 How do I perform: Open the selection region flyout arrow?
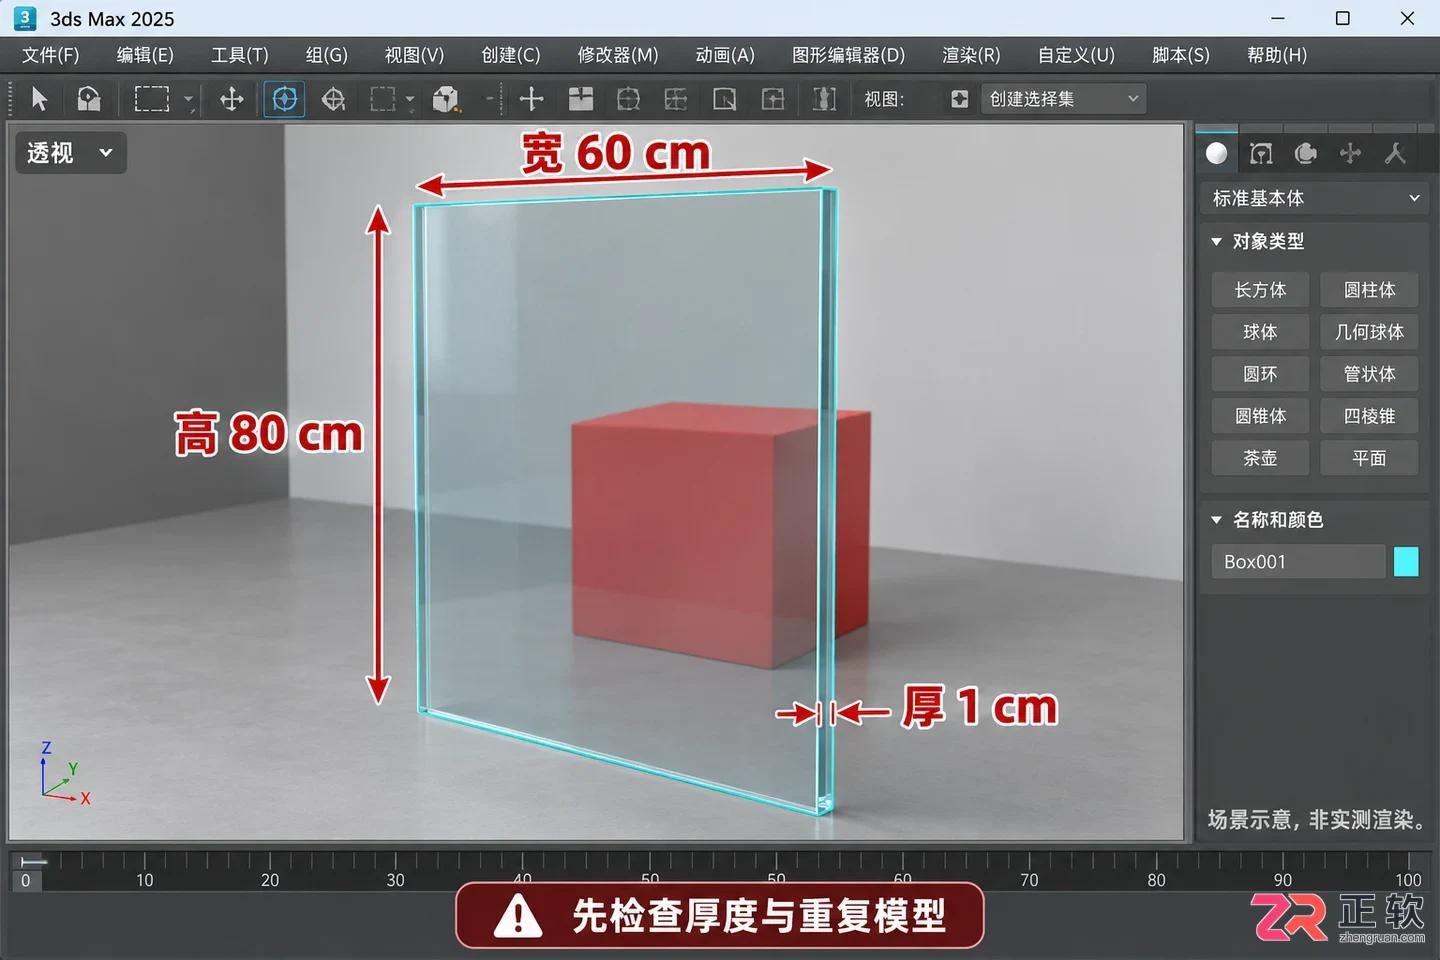pos(189,102)
